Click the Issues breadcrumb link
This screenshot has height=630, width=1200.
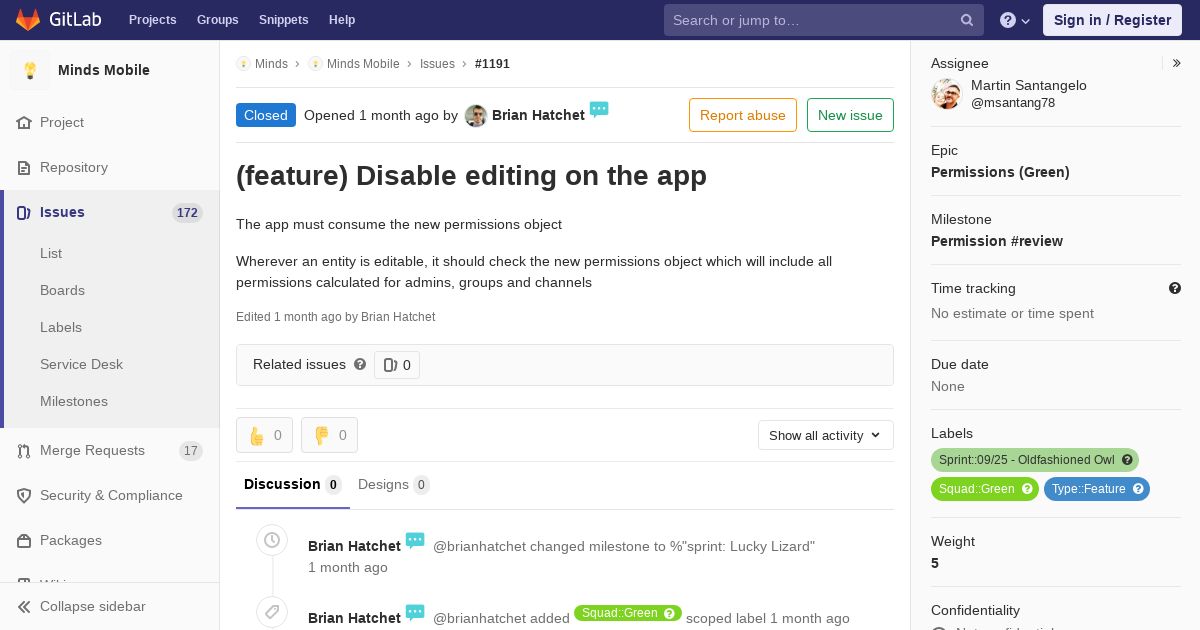437,64
